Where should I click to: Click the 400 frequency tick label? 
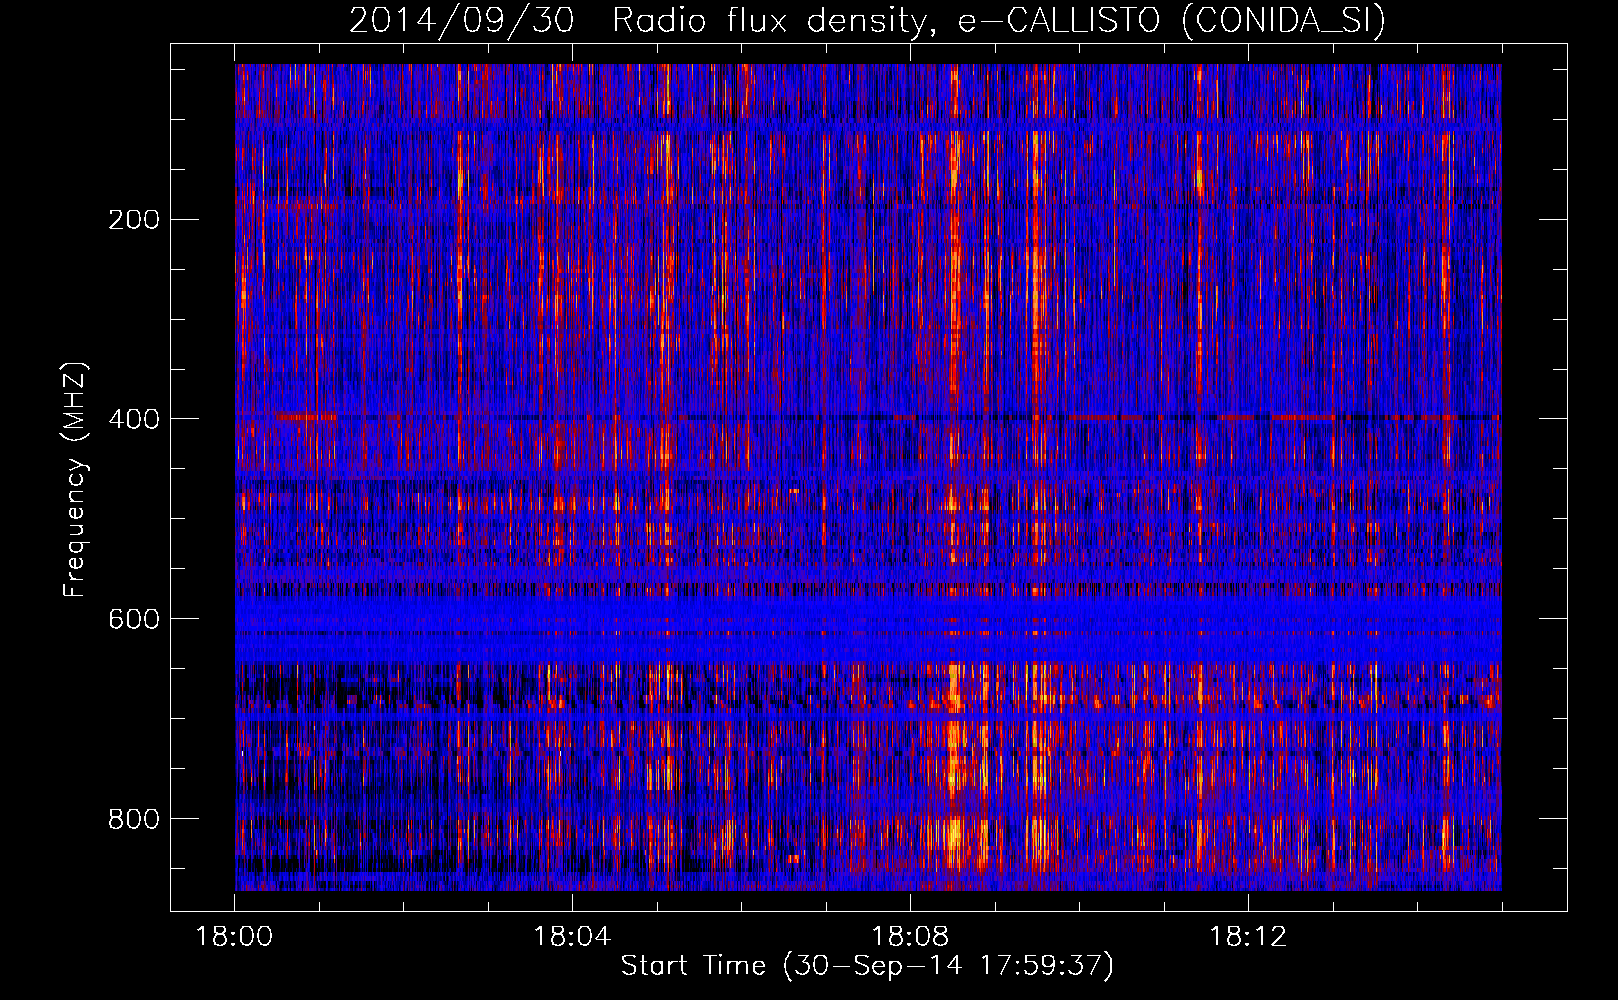click(134, 419)
